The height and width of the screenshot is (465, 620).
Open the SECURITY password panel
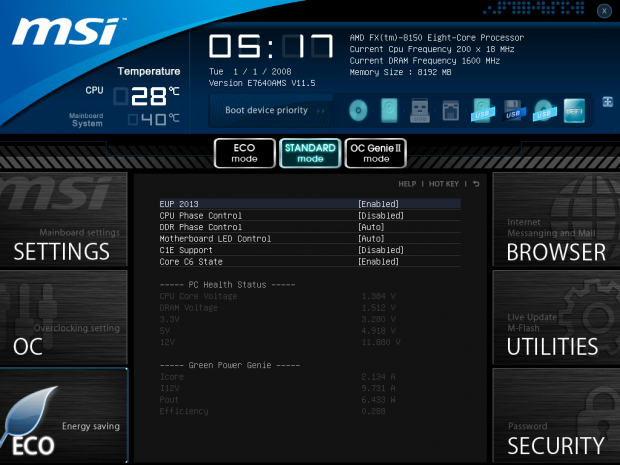click(556, 415)
